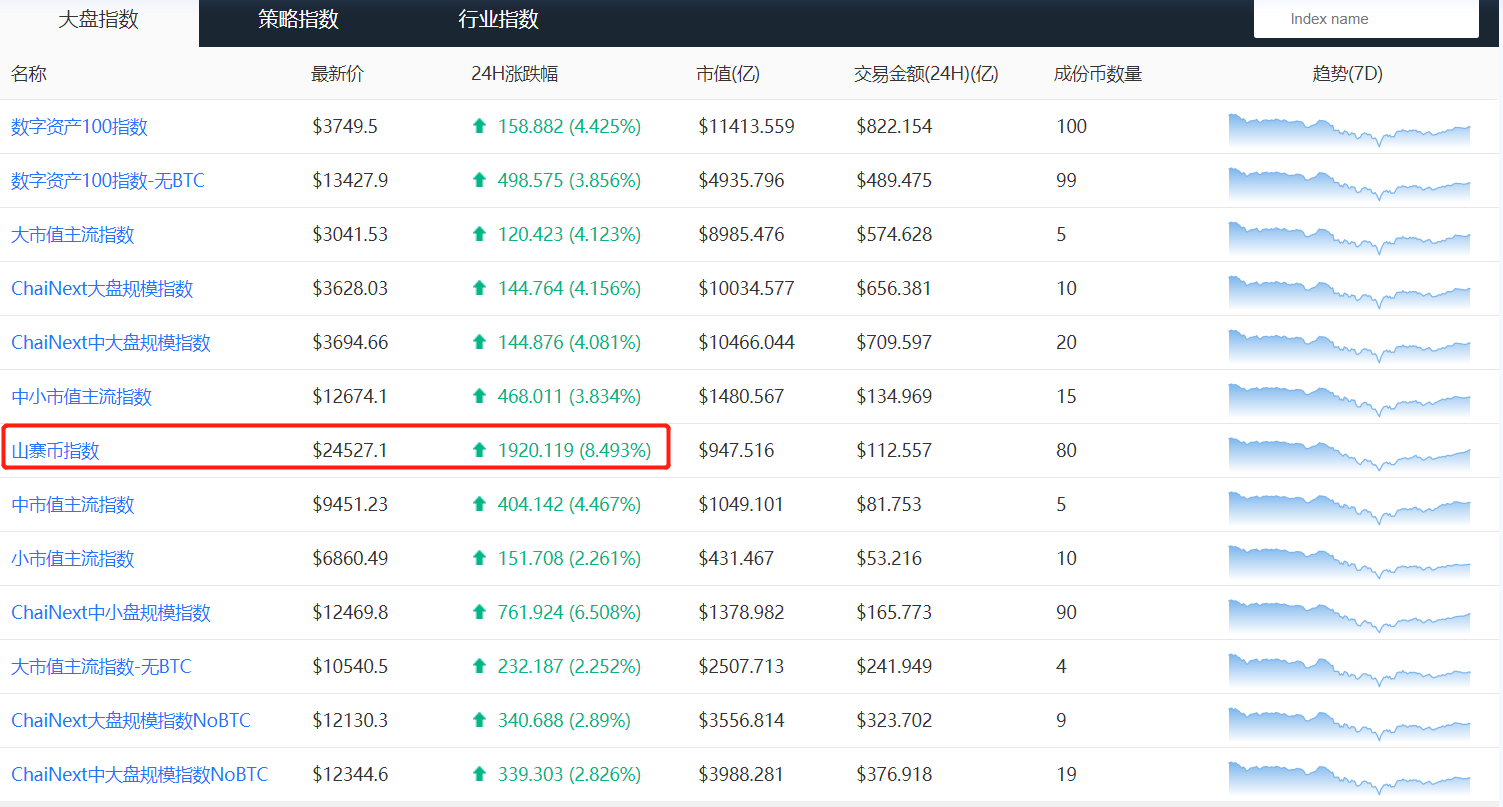This screenshot has height=807, width=1503.
Task: Open the ChaiNext大盘规模指数 link
Action: pyautogui.click(x=102, y=289)
